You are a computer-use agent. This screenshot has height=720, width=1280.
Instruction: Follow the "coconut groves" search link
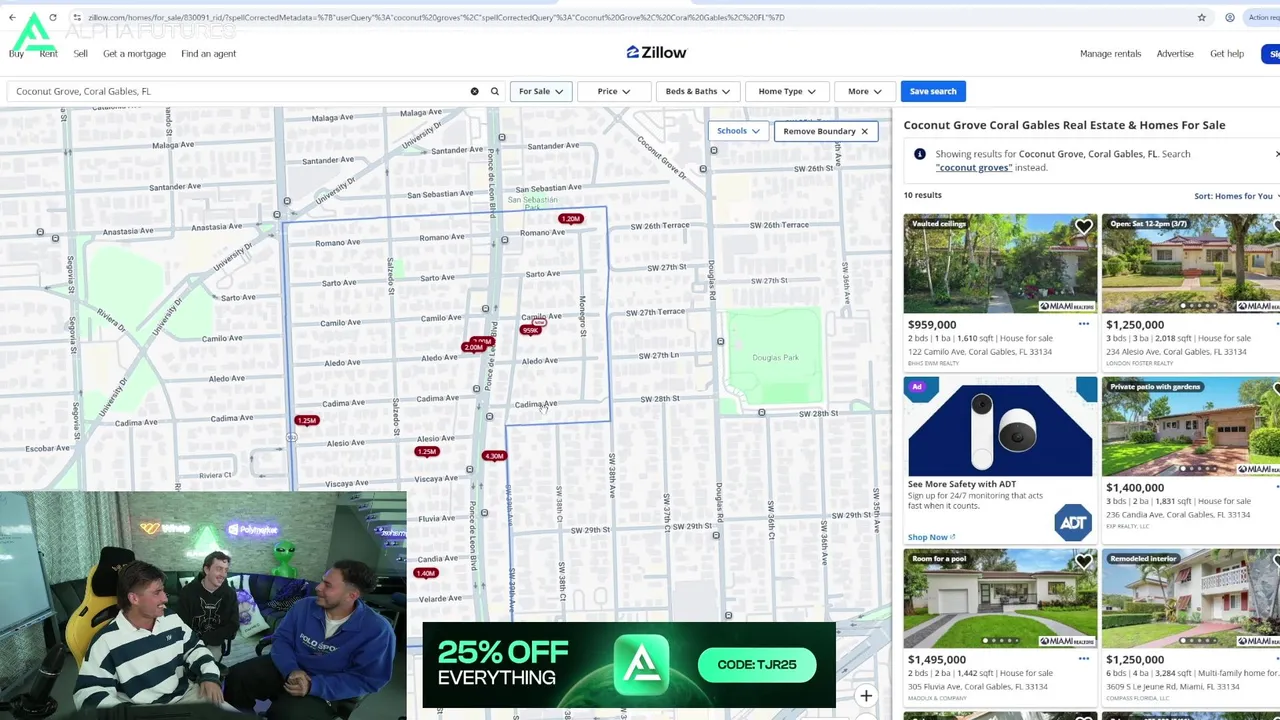[x=974, y=168]
